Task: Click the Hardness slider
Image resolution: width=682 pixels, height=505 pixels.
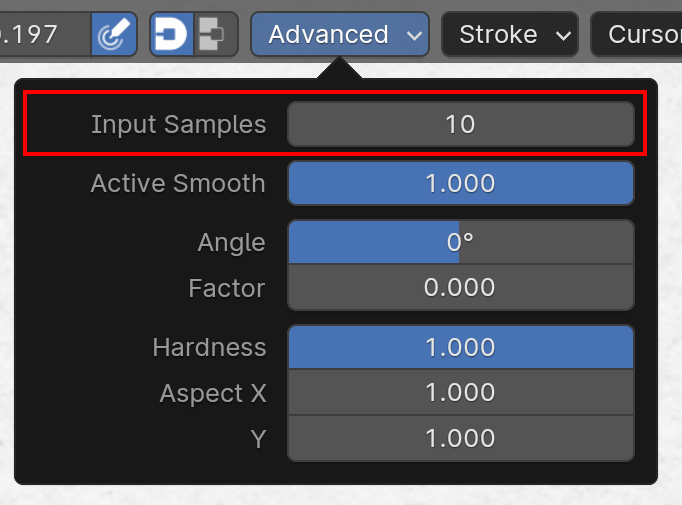Action: point(461,348)
